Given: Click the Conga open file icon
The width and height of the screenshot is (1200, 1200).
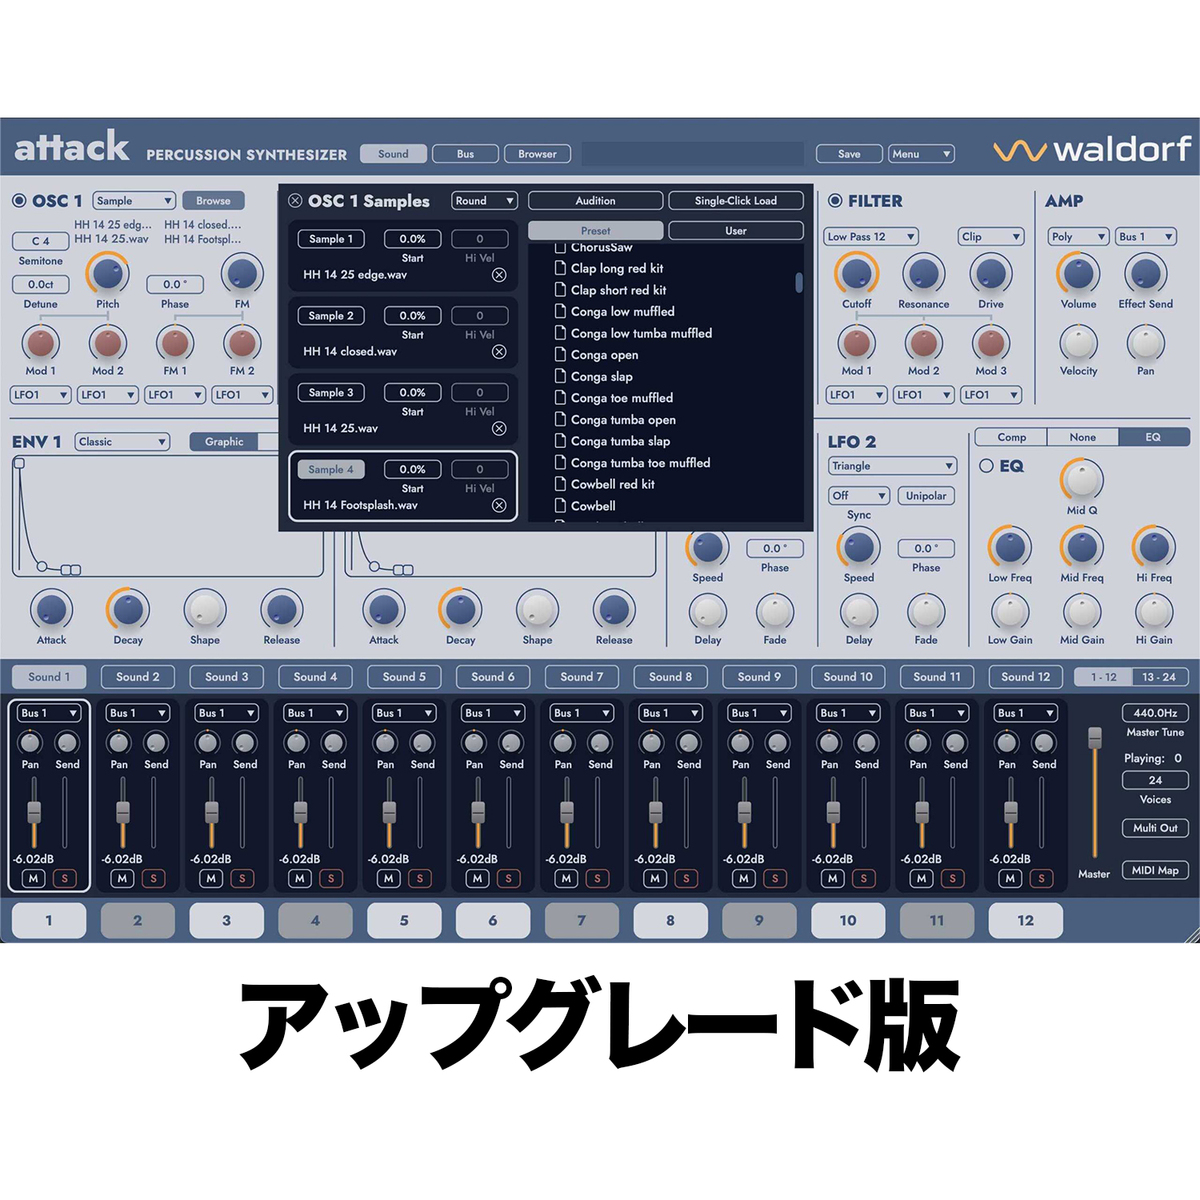Looking at the screenshot, I should coord(561,355).
